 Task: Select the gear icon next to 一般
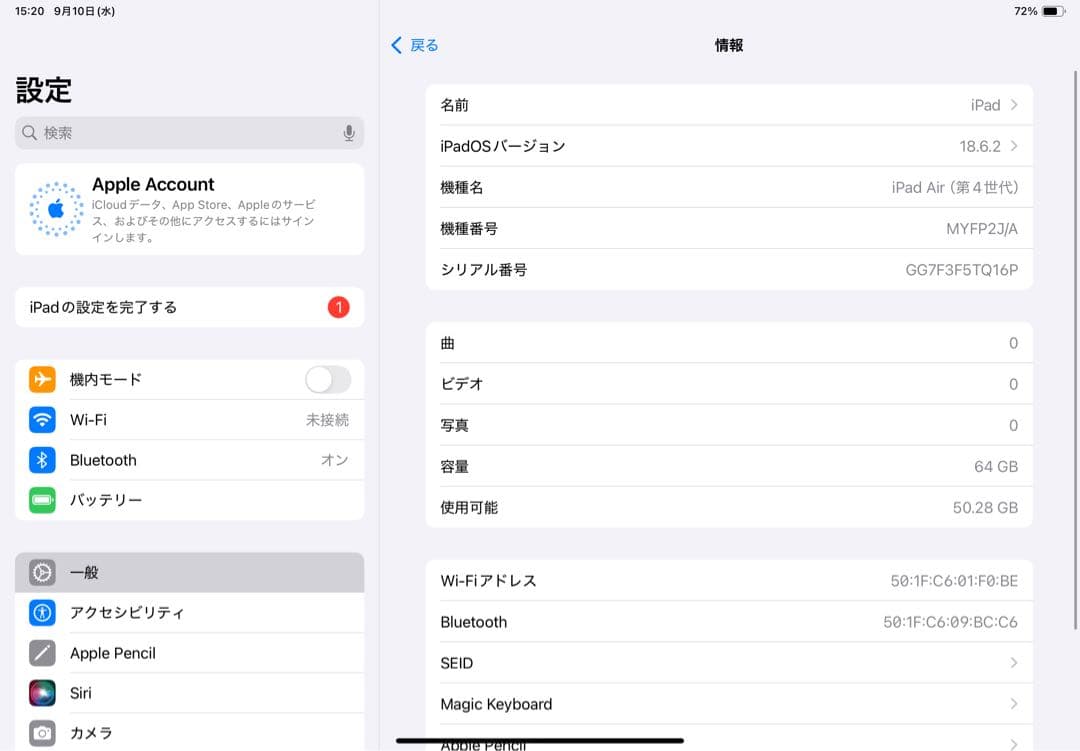(x=41, y=572)
